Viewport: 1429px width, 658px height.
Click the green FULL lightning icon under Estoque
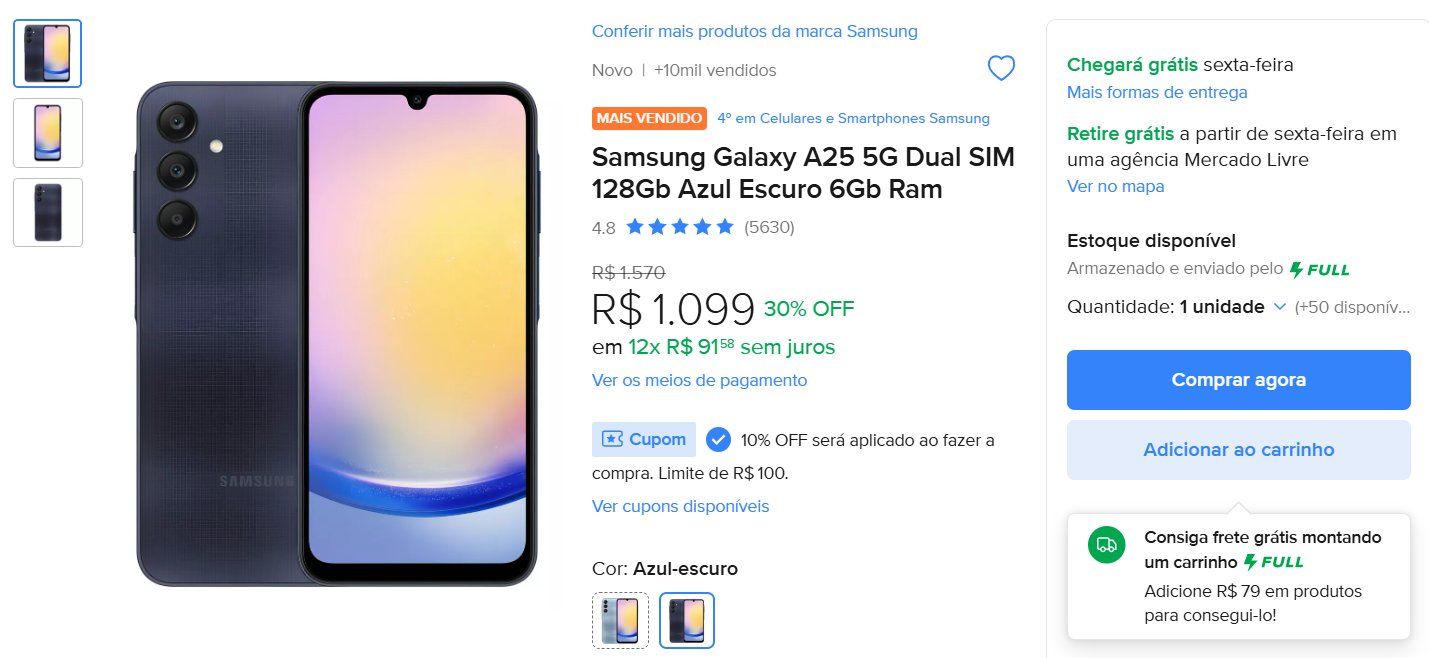pyautogui.click(x=1319, y=269)
